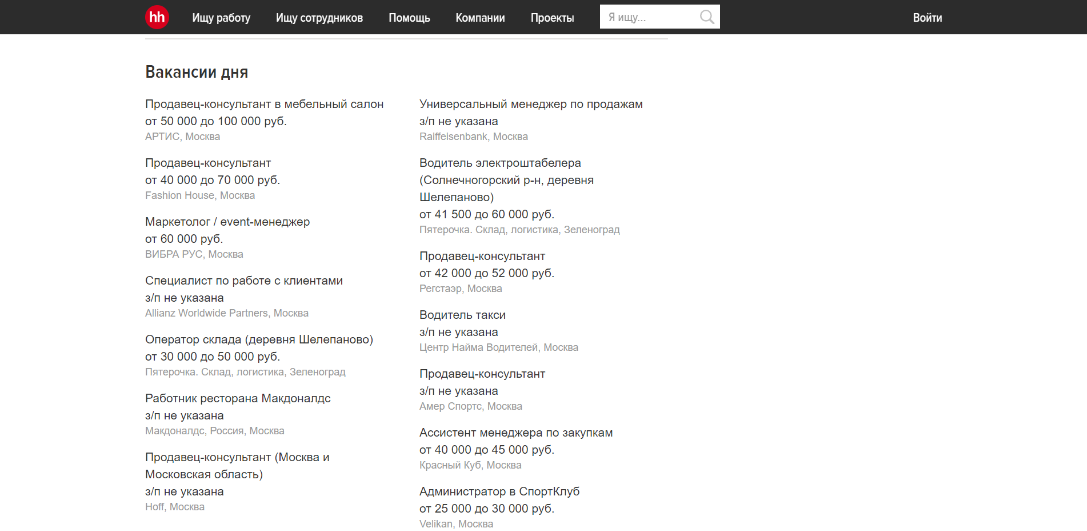
Task: Open Ассистент менеджера по закупкам vacancy
Action: pyautogui.click(x=516, y=433)
